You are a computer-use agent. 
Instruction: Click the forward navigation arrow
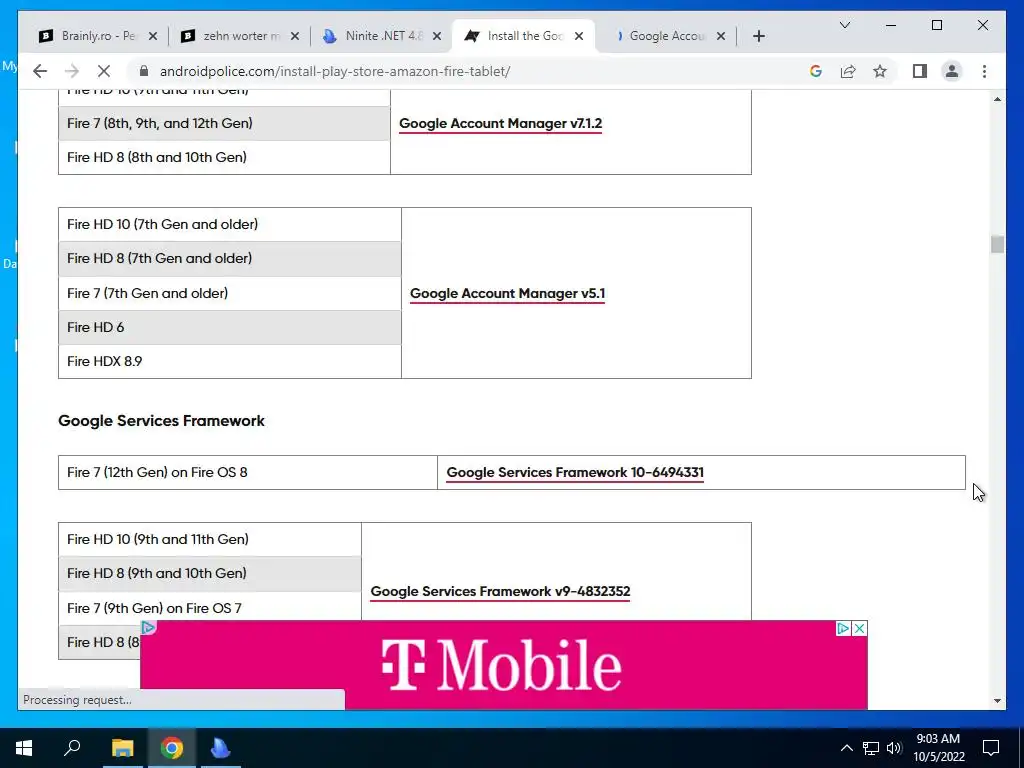[72, 71]
